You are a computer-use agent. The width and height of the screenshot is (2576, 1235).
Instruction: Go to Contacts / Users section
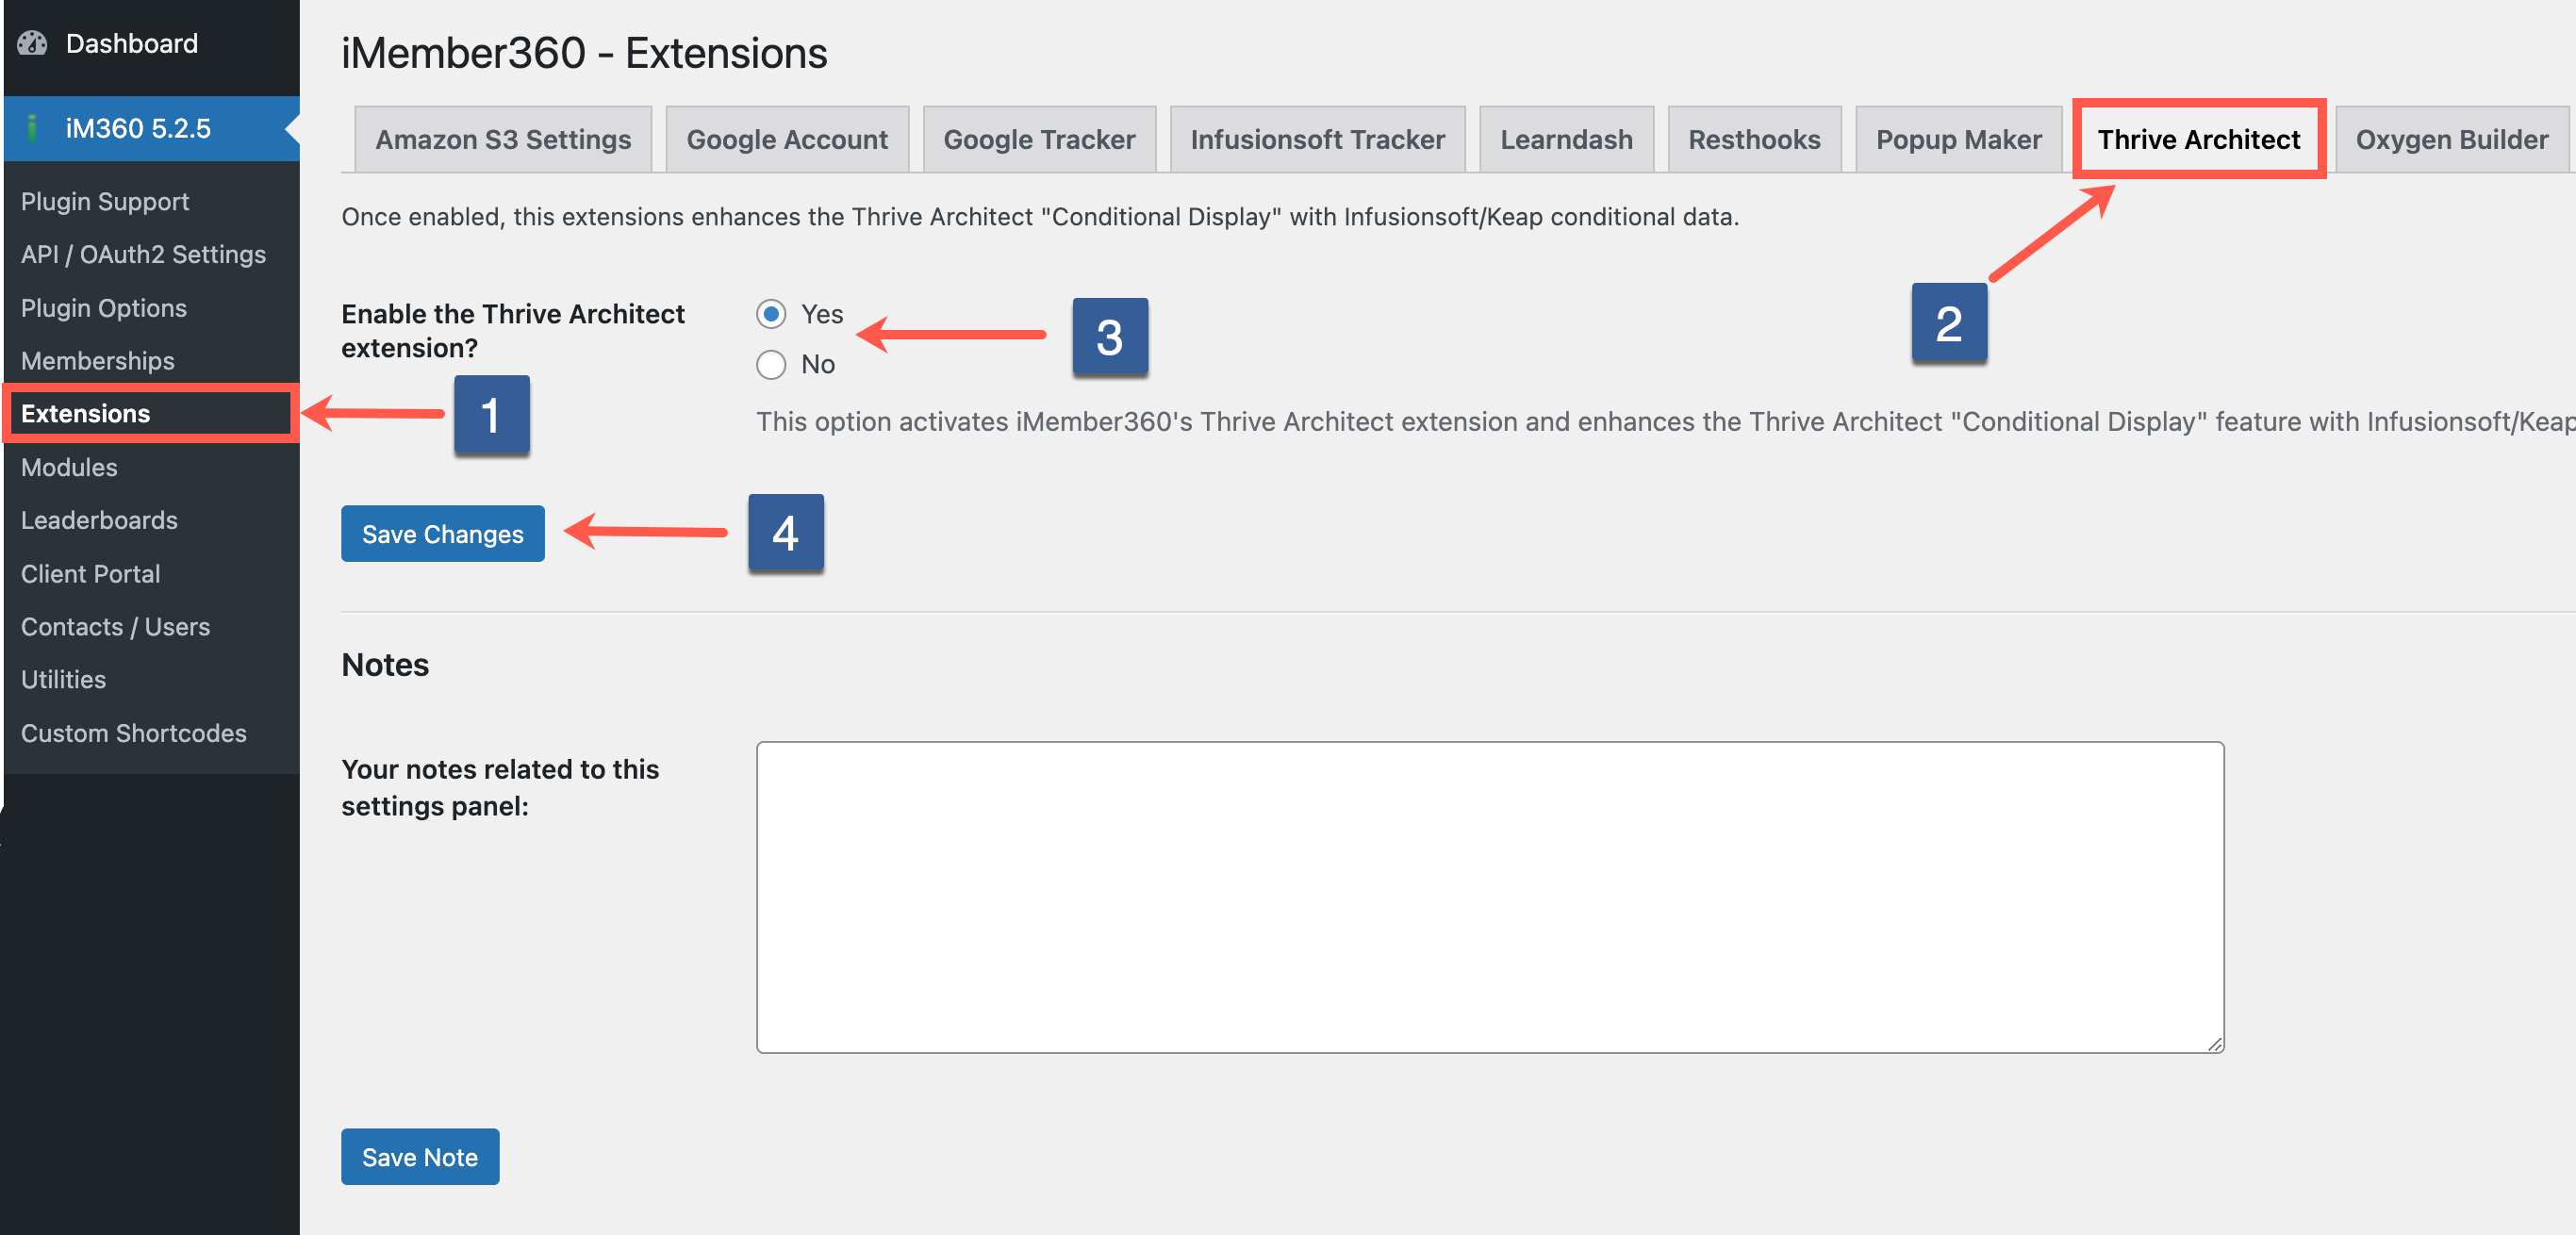[115, 626]
